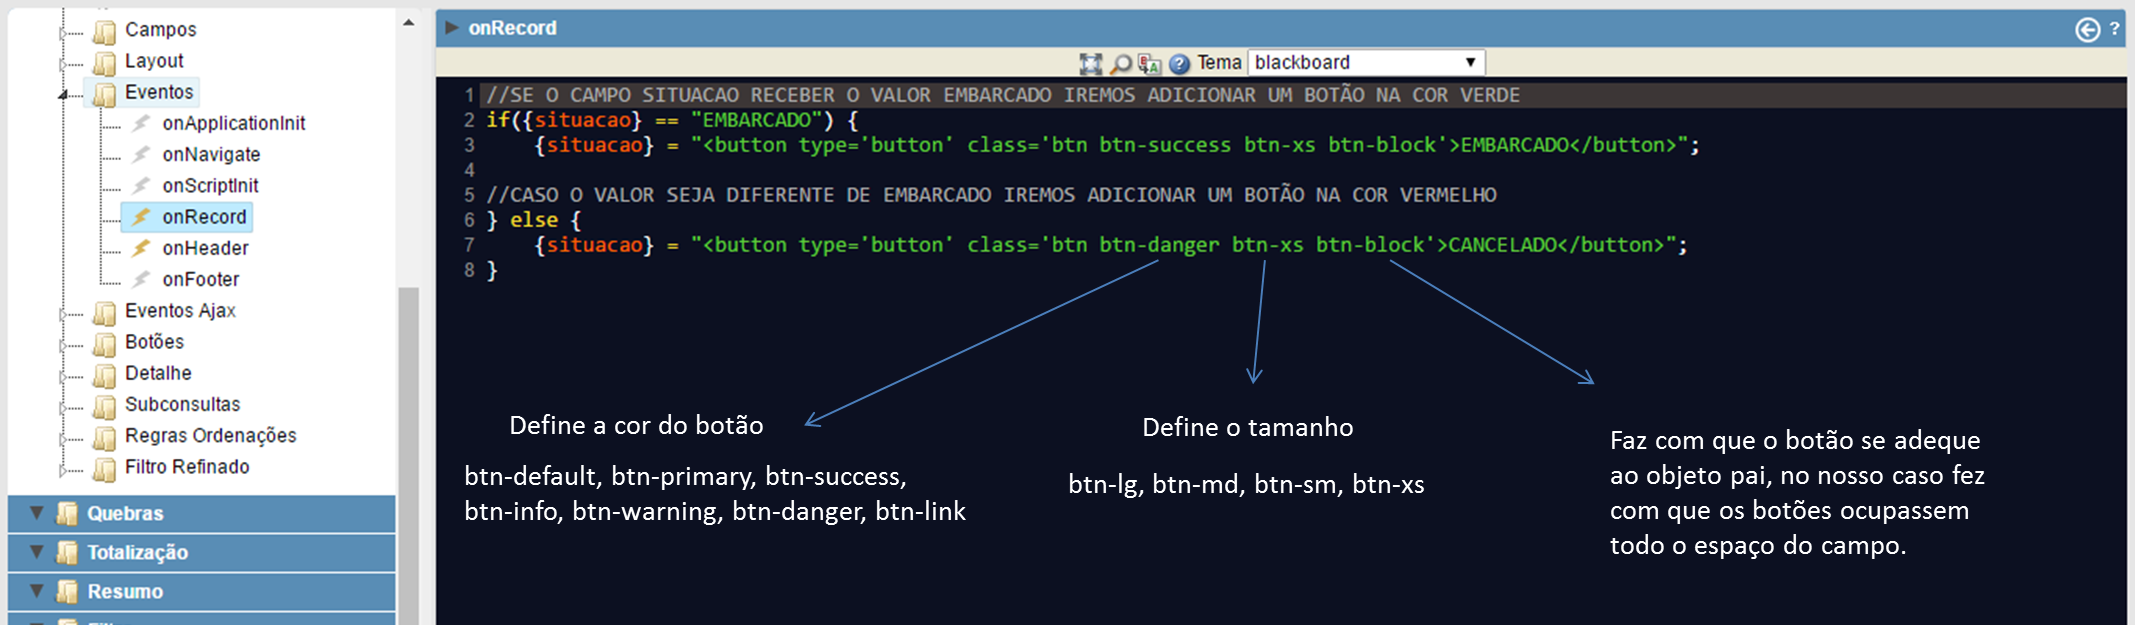Click the fullscreen editor expand icon
Viewport: 2135px width, 625px height.
pyautogui.click(x=1090, y=64)
